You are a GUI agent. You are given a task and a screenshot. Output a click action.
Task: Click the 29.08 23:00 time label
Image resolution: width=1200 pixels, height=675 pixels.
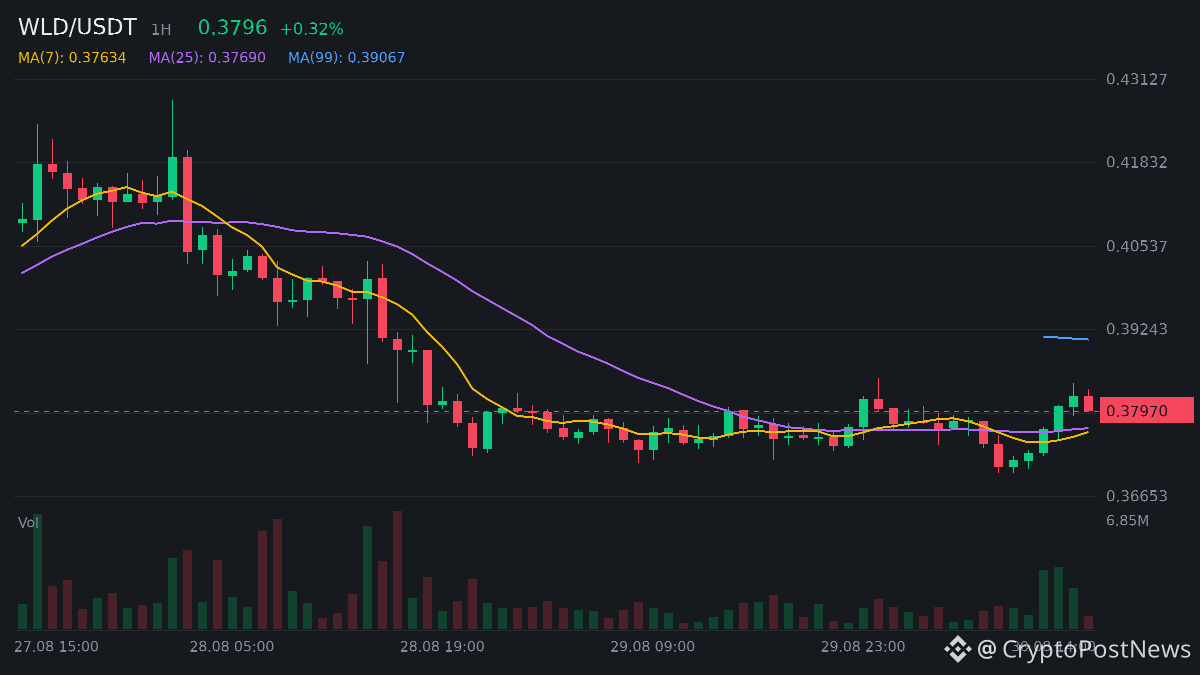pyautogui.click(x=863, y=647)
